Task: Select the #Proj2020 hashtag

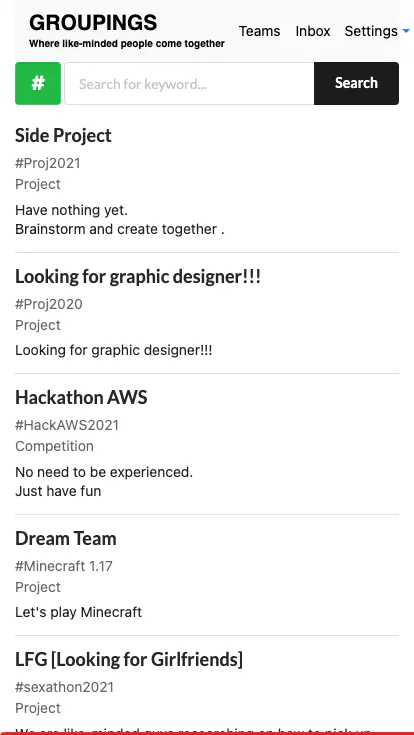Action: [49, 304]
